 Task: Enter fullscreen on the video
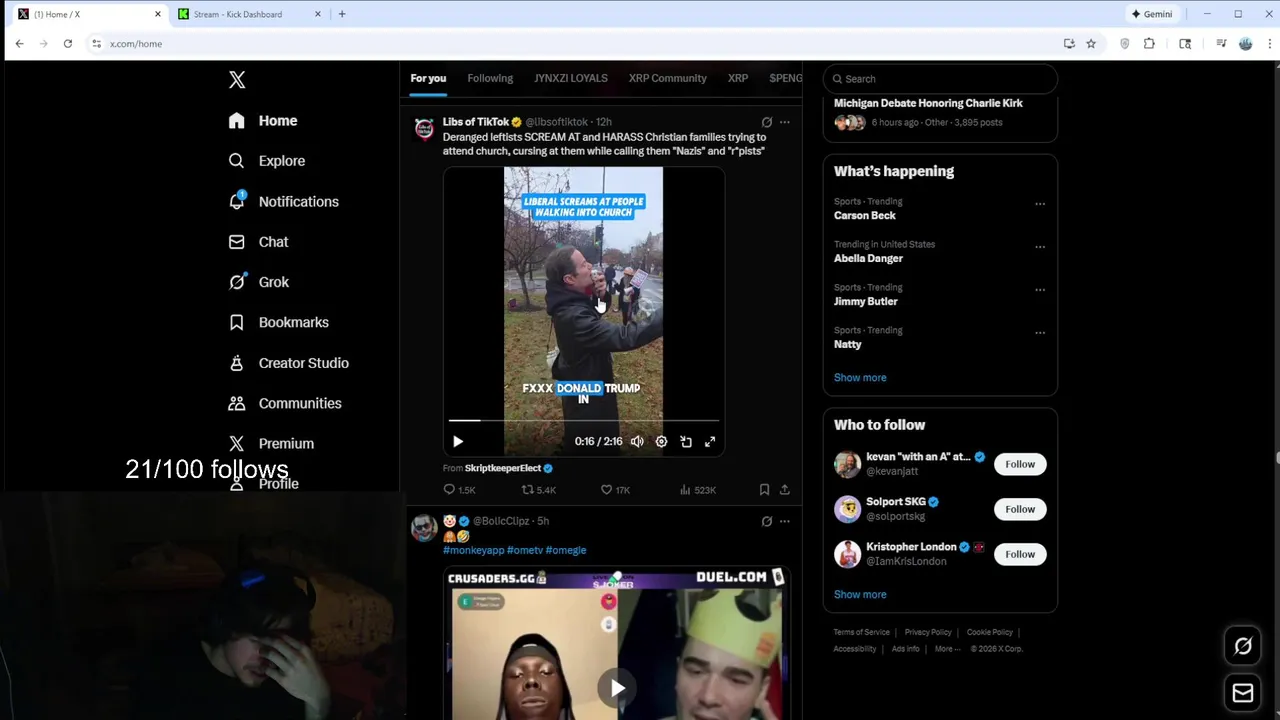(710, 442)
